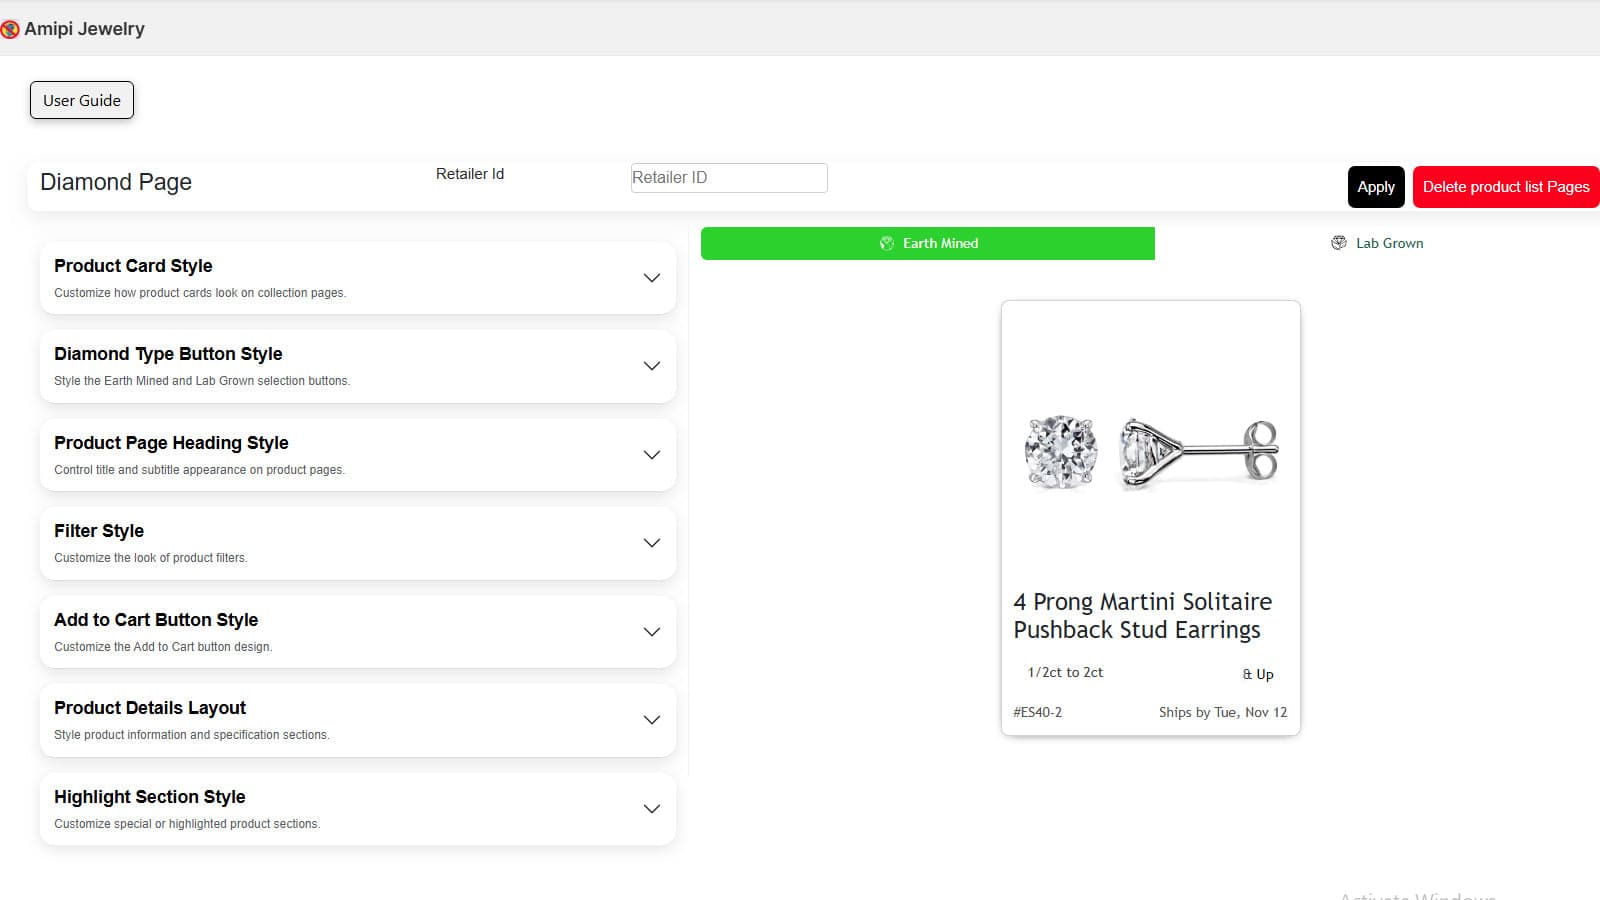Click the #ES40-2 product code
The width and height of the screenshot is (1600, 900).
1038,713
